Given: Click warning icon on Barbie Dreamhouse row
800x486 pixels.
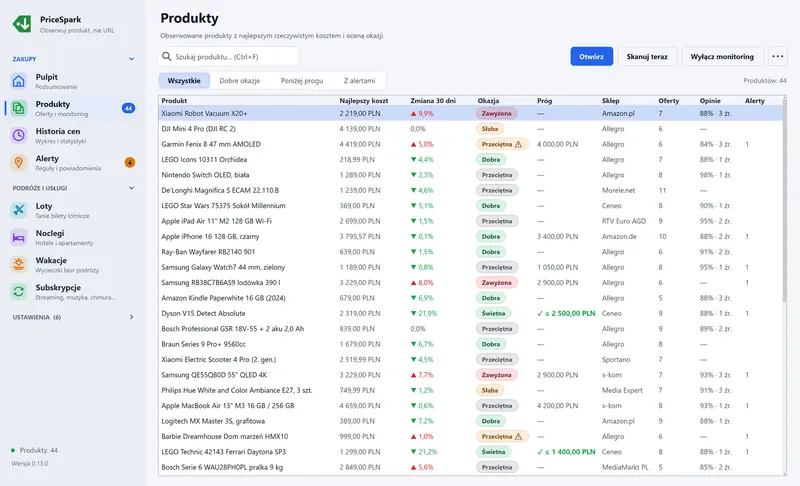Looking at the screenshot, I should coord(518,437).
